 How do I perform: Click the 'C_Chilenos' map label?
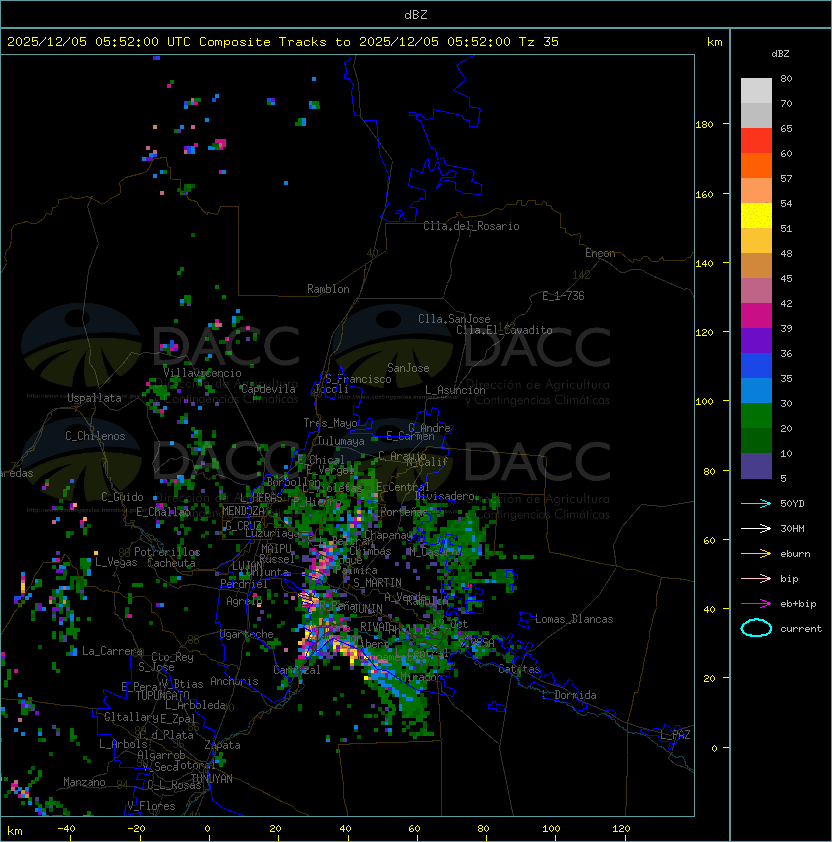[95, 436]
